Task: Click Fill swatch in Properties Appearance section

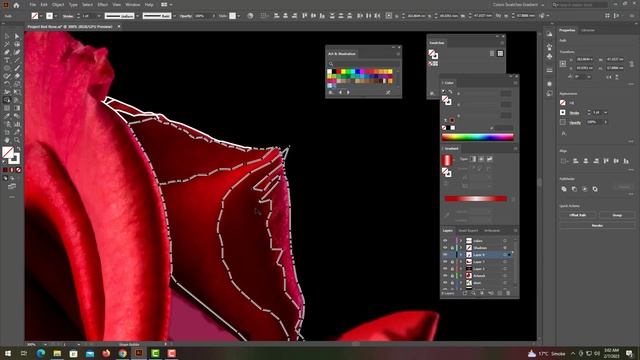Action: (563, 102)
